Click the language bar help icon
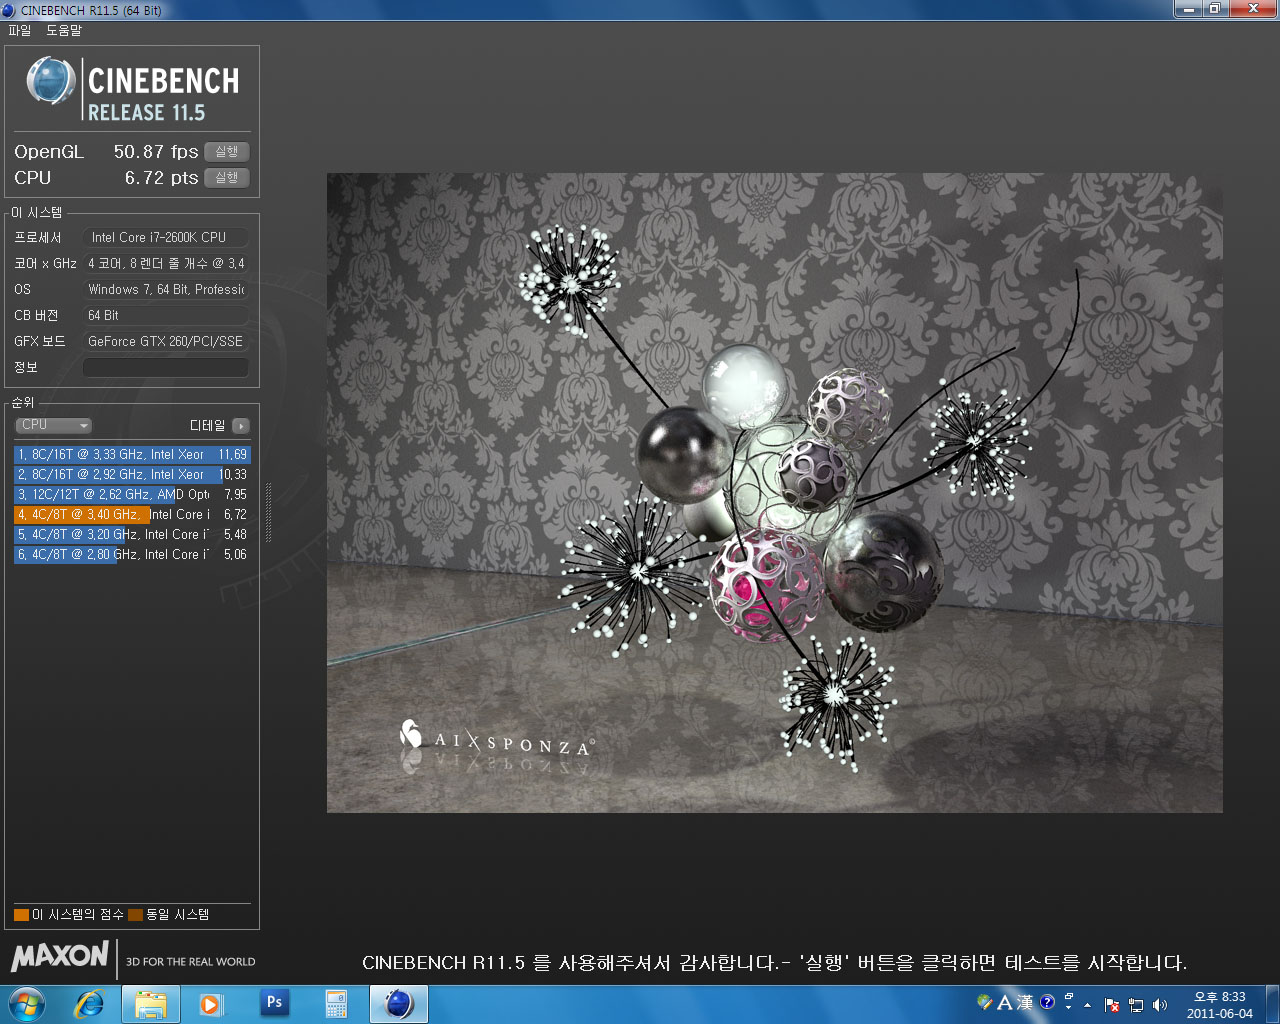 pyautogui.click(x=1047, y=1002)
